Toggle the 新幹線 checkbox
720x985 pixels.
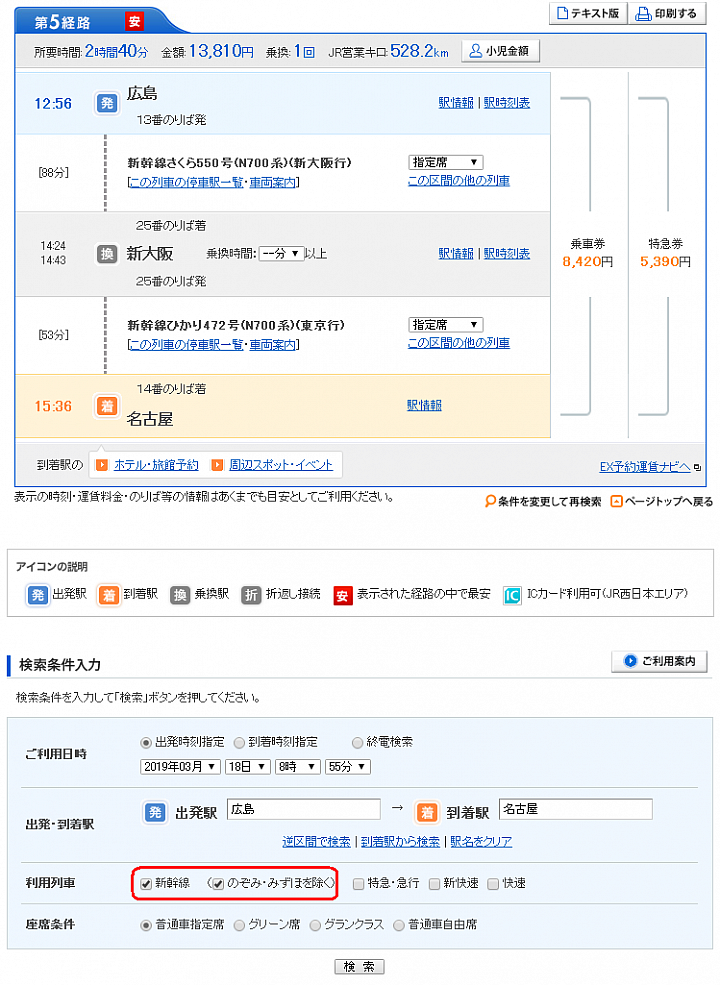[146, 884]
